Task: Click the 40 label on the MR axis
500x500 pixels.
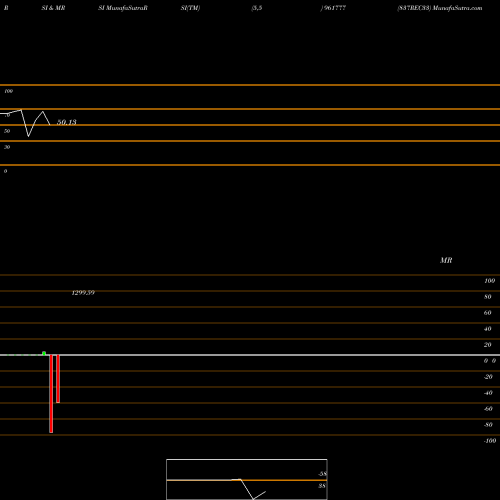Action: point(488,329)
